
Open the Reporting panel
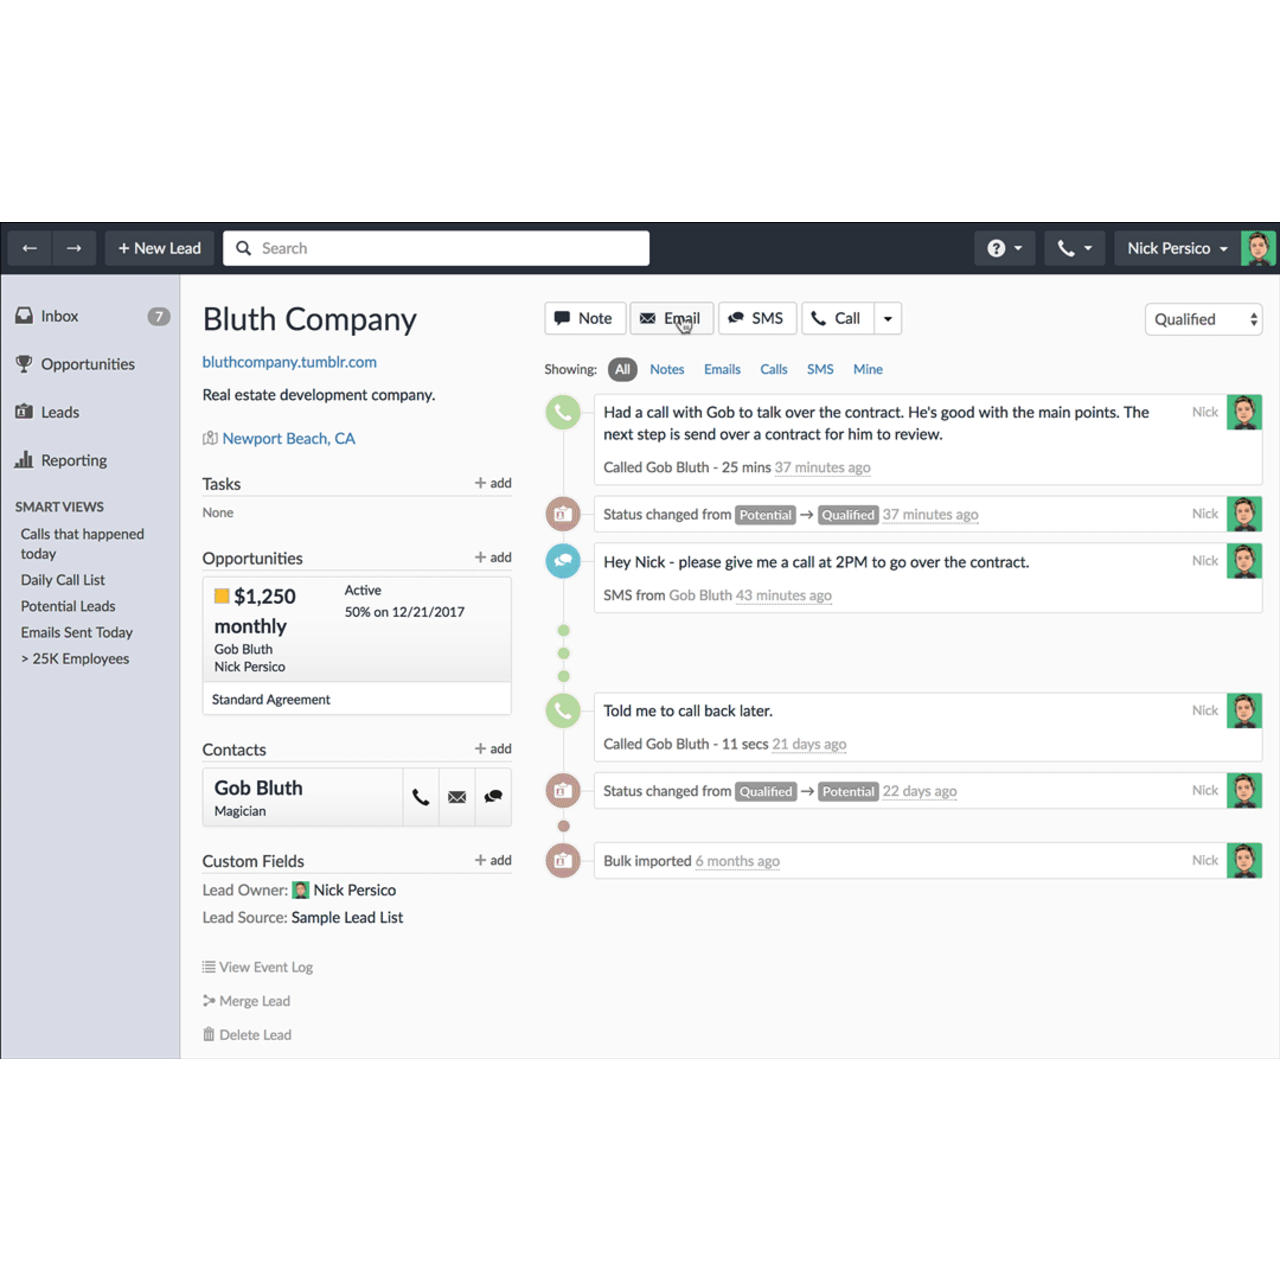point(73,460)
